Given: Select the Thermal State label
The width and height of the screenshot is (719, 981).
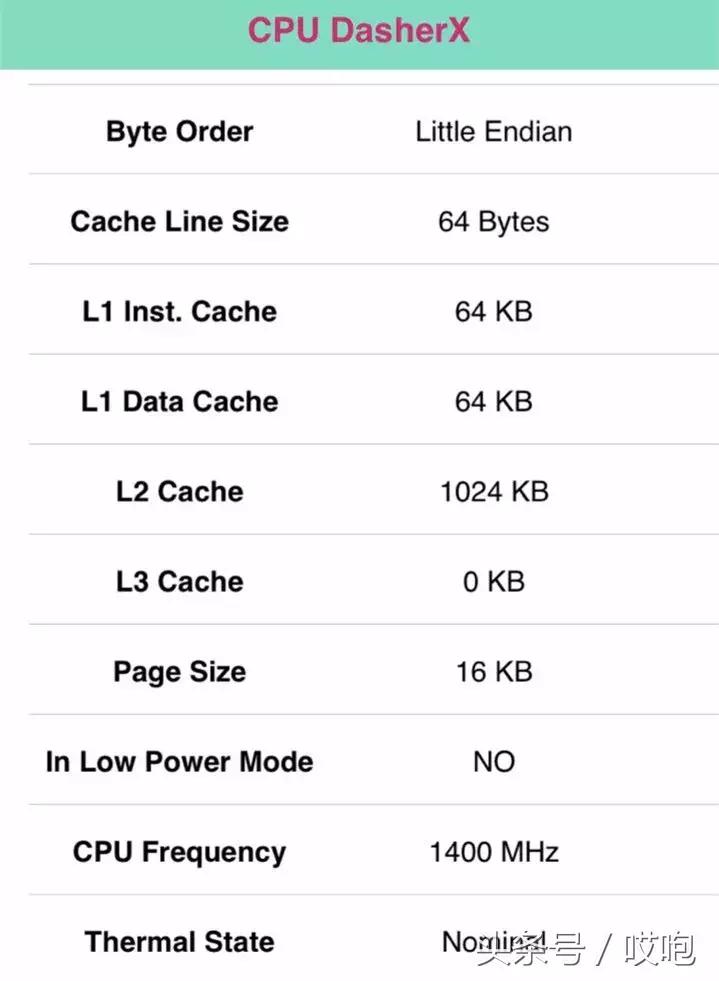Looking at the screenshot, I should (x=179, y=942).
